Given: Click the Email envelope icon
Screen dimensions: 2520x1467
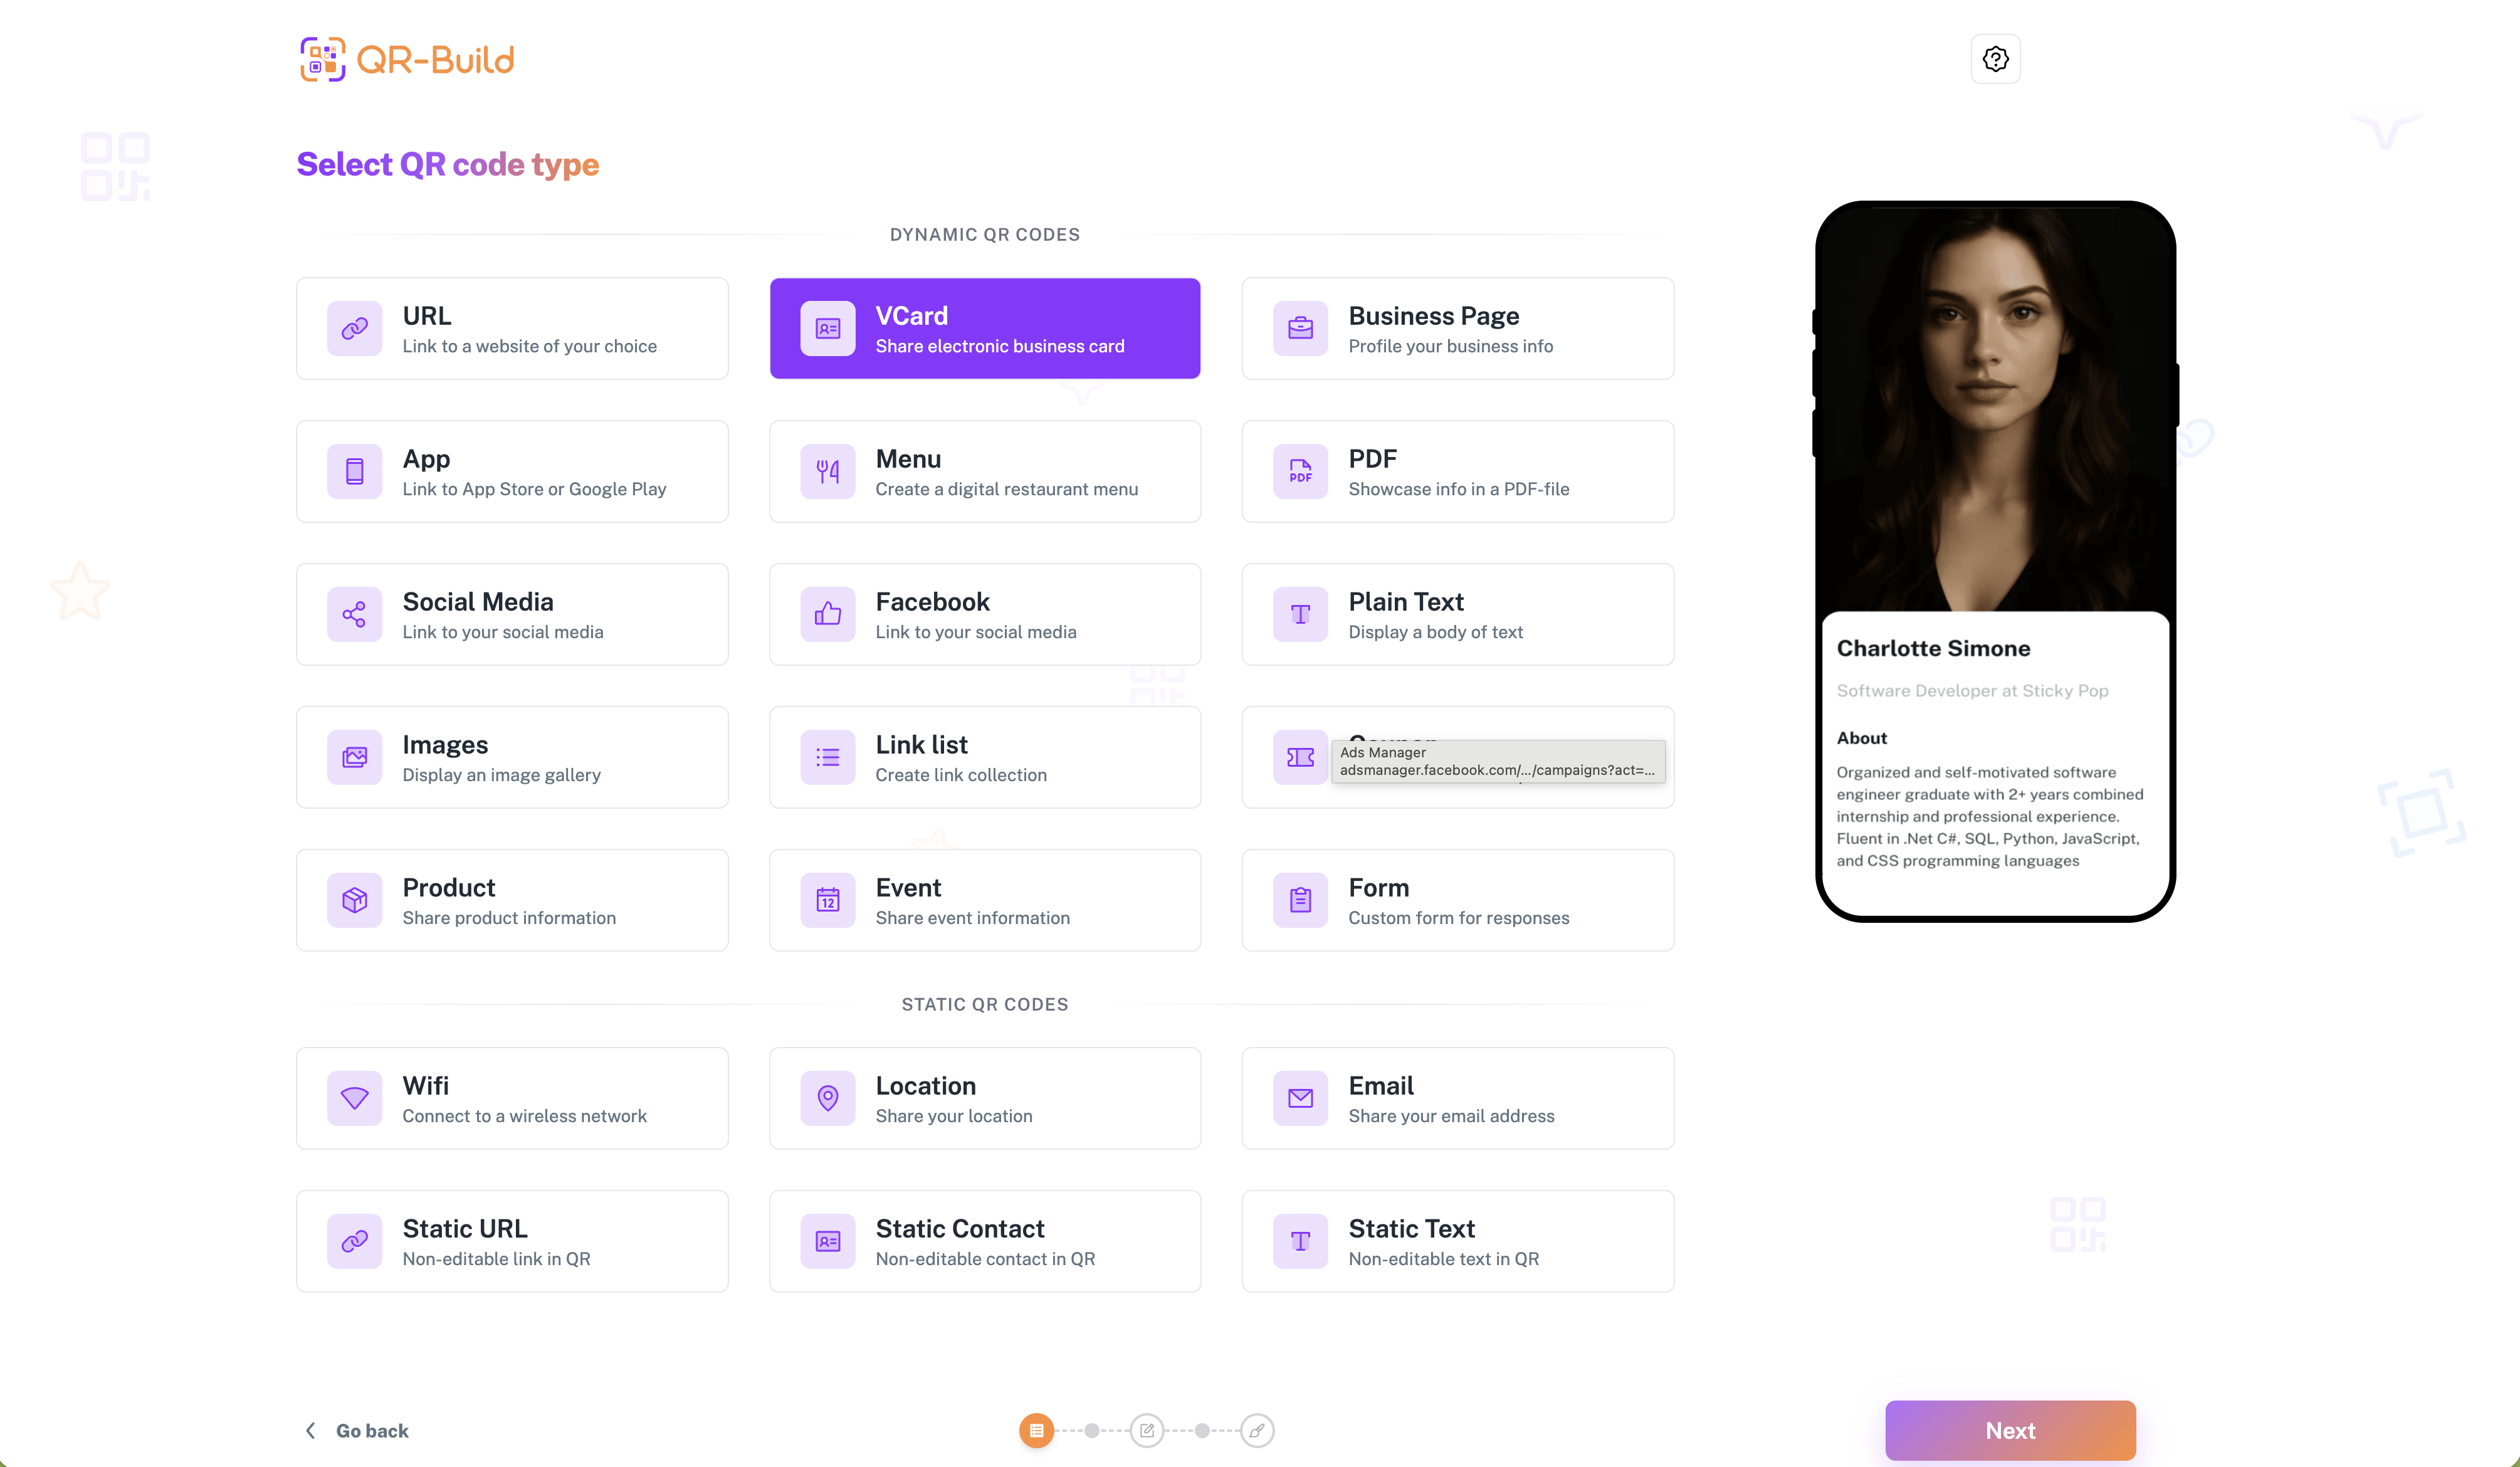Looking at the screenshot, I should click(x=1300, y=1098).
